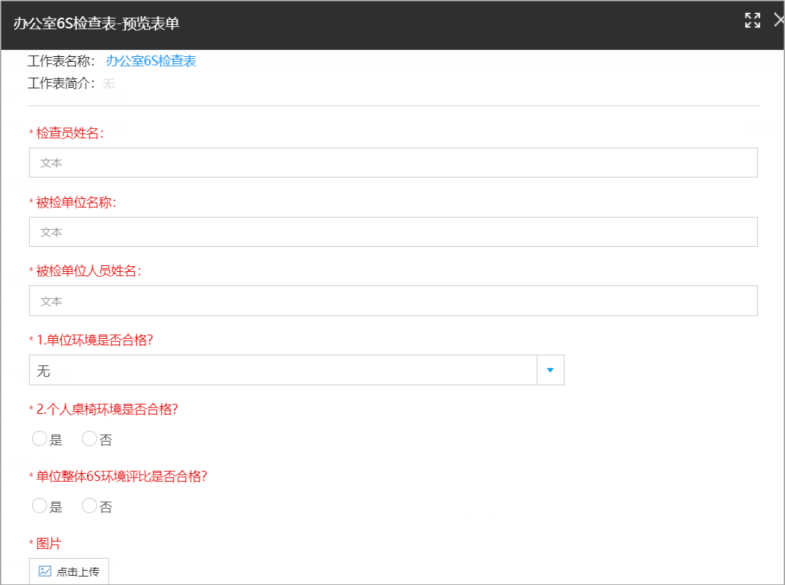This screenshot has height=585, width=785.
Task: Click the 办公室6S检查表-预览表单 title text
Action: point(96,23)
